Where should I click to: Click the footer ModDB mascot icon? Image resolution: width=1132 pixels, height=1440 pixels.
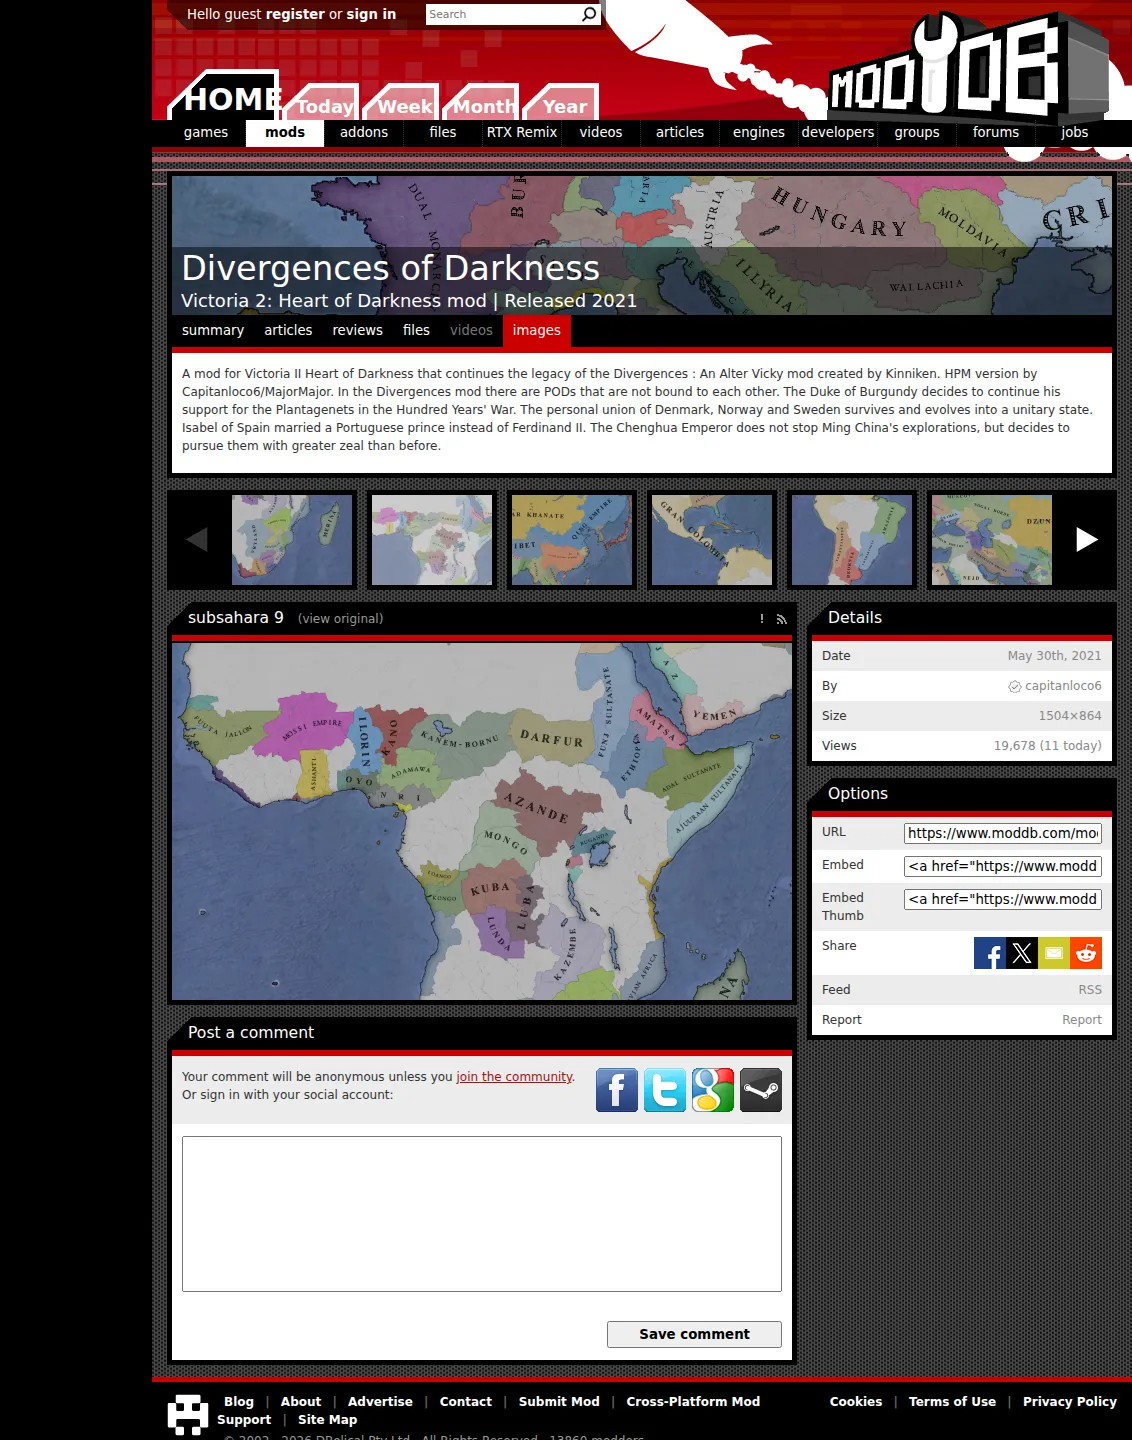188,1415
